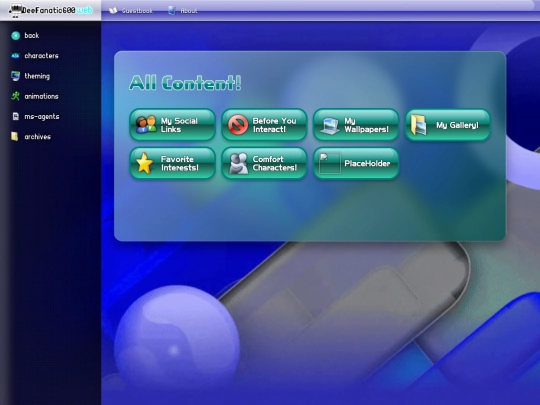Click the Guestbook book icon

[113, 11]
